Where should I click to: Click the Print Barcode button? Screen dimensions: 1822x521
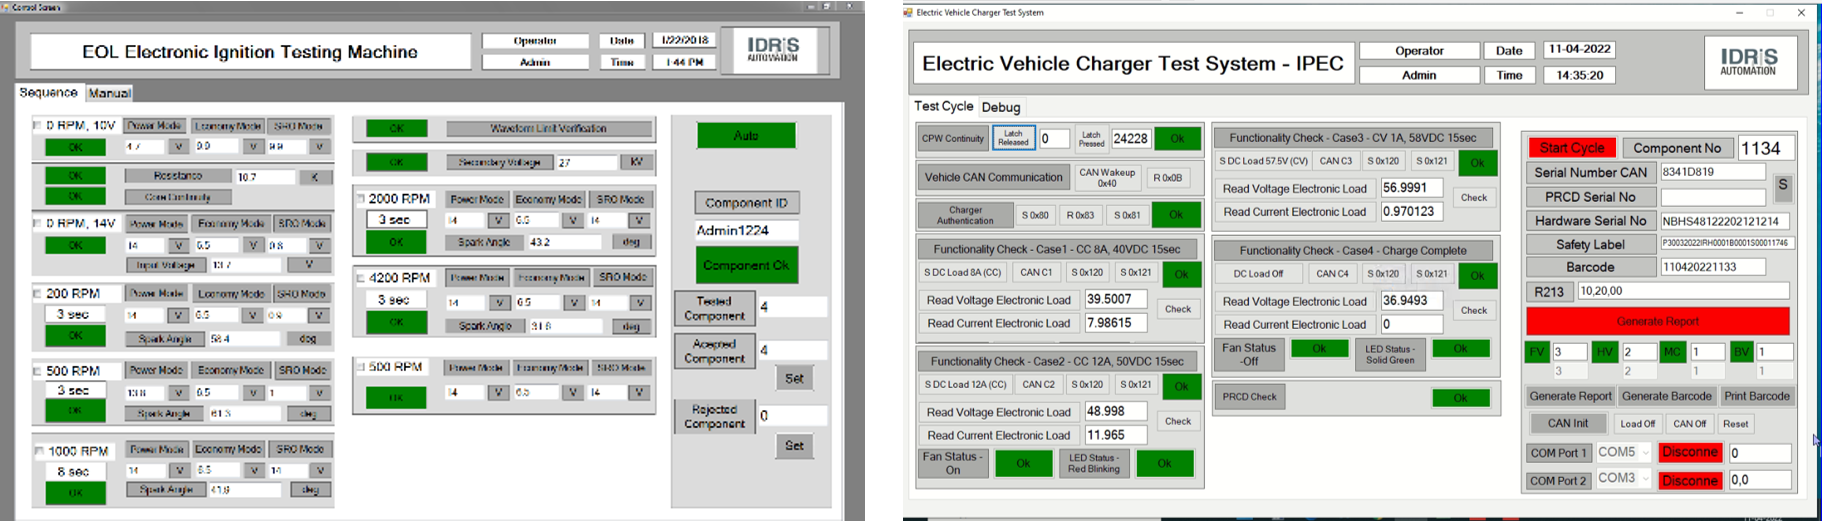[x=1756, y=396]
